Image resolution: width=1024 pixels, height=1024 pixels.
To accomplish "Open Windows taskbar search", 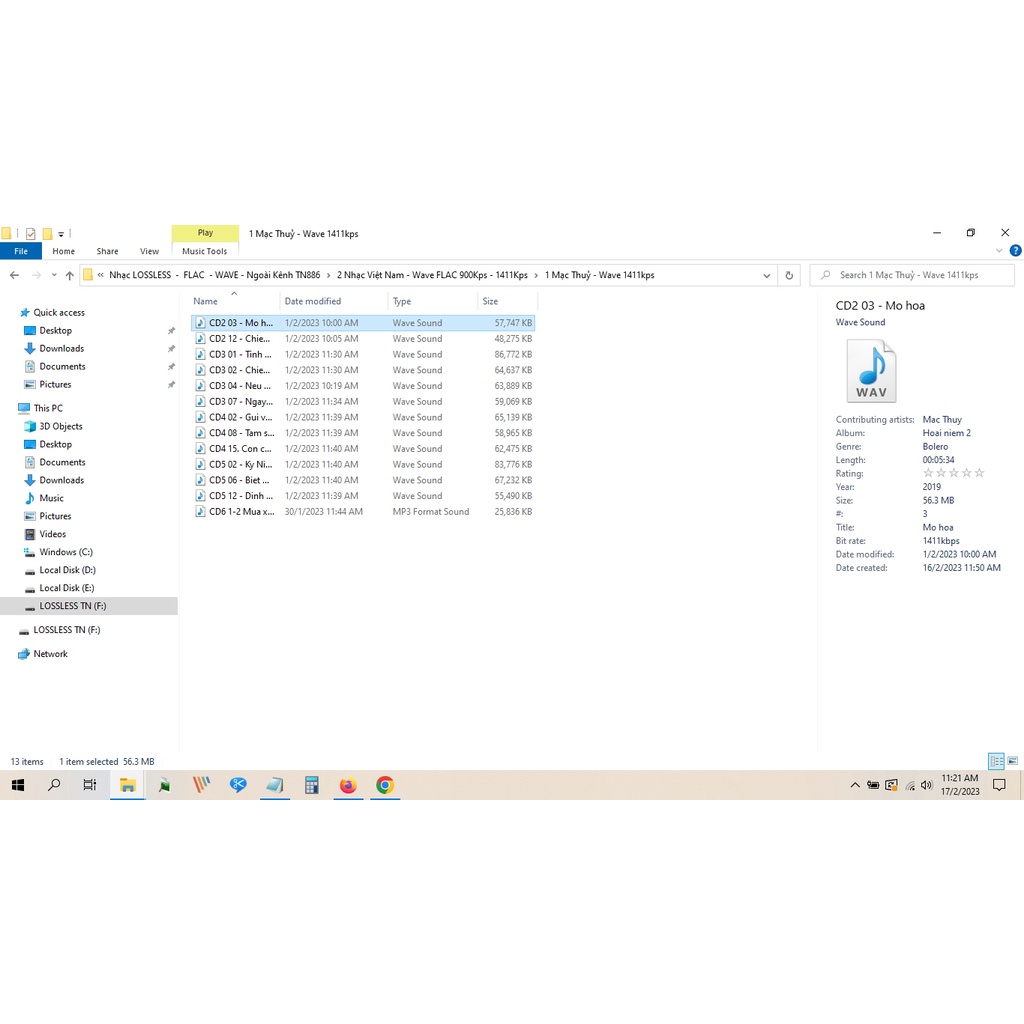I will (x=54, y=786).
